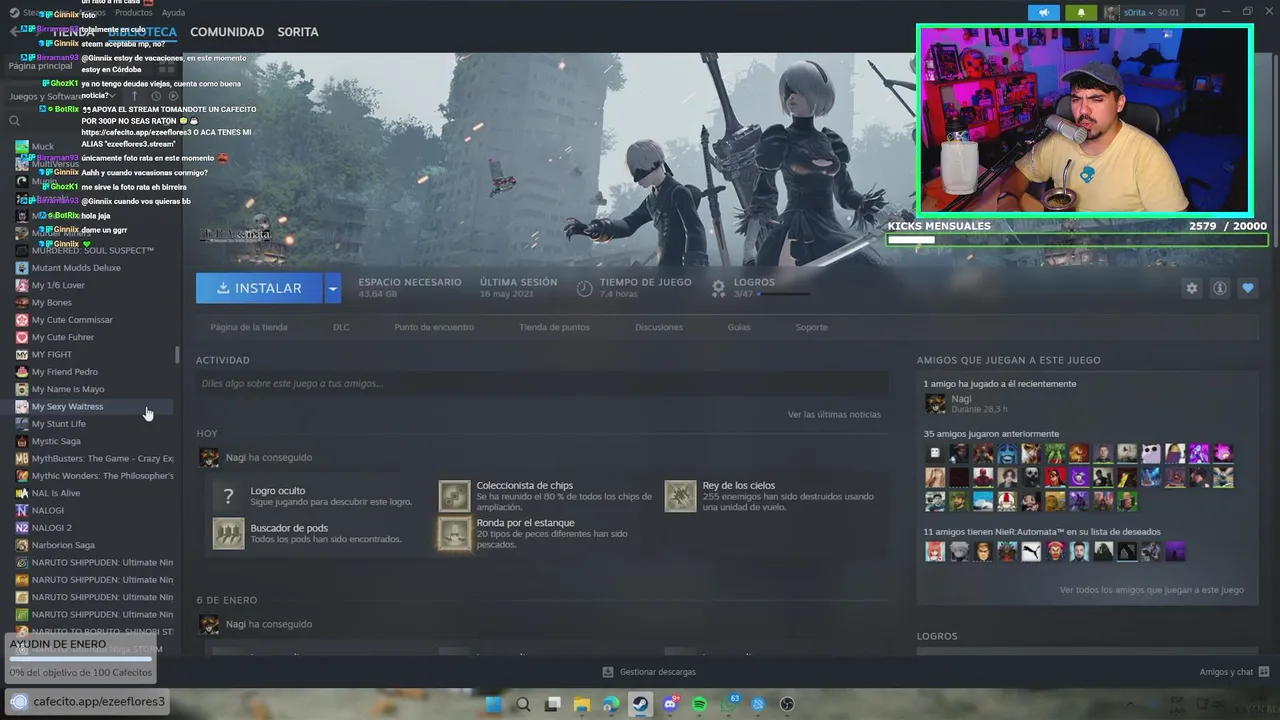Open Steam announcements megaphone button
The height and width of the screenshot is (720, 1280).
point(1043,13)
